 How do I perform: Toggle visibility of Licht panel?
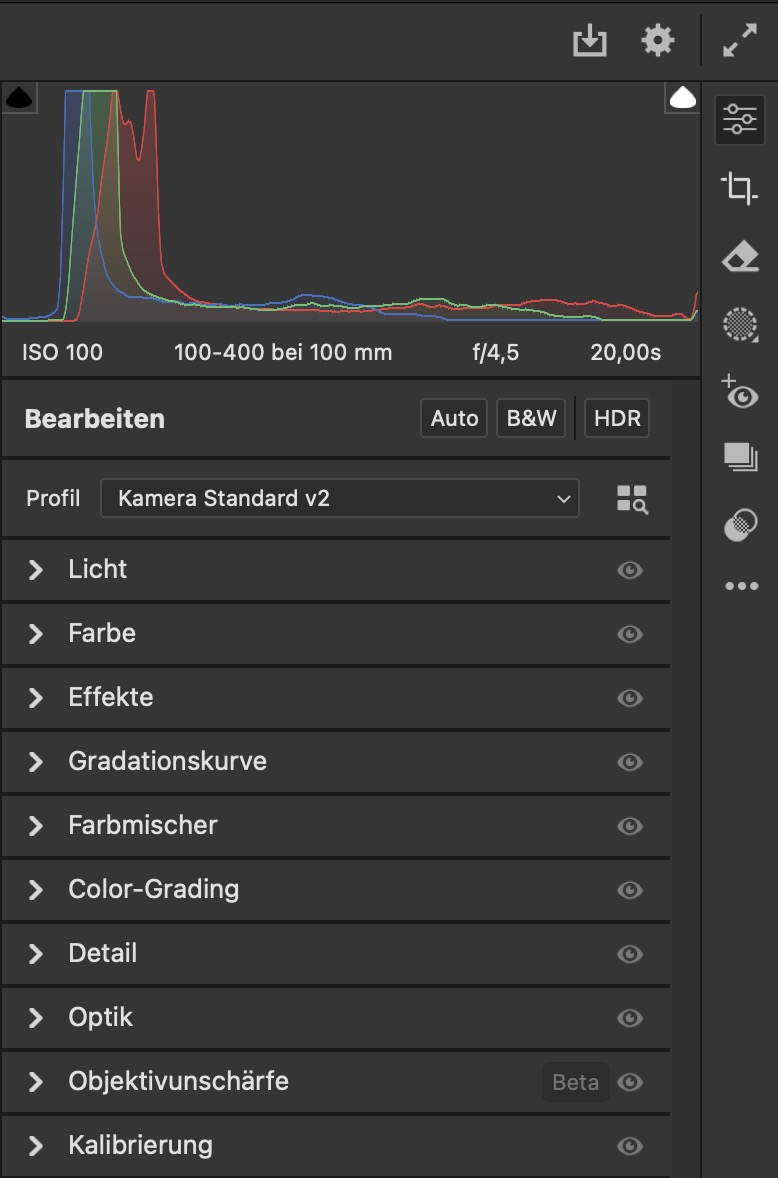pyautogui.click(x=630, y=570)
